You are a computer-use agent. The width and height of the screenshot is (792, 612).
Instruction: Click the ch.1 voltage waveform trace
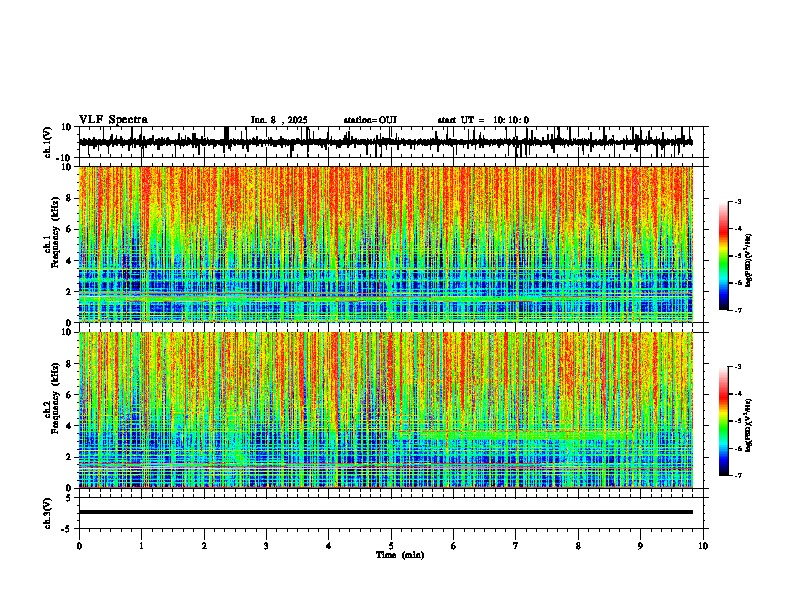point(386,142)
